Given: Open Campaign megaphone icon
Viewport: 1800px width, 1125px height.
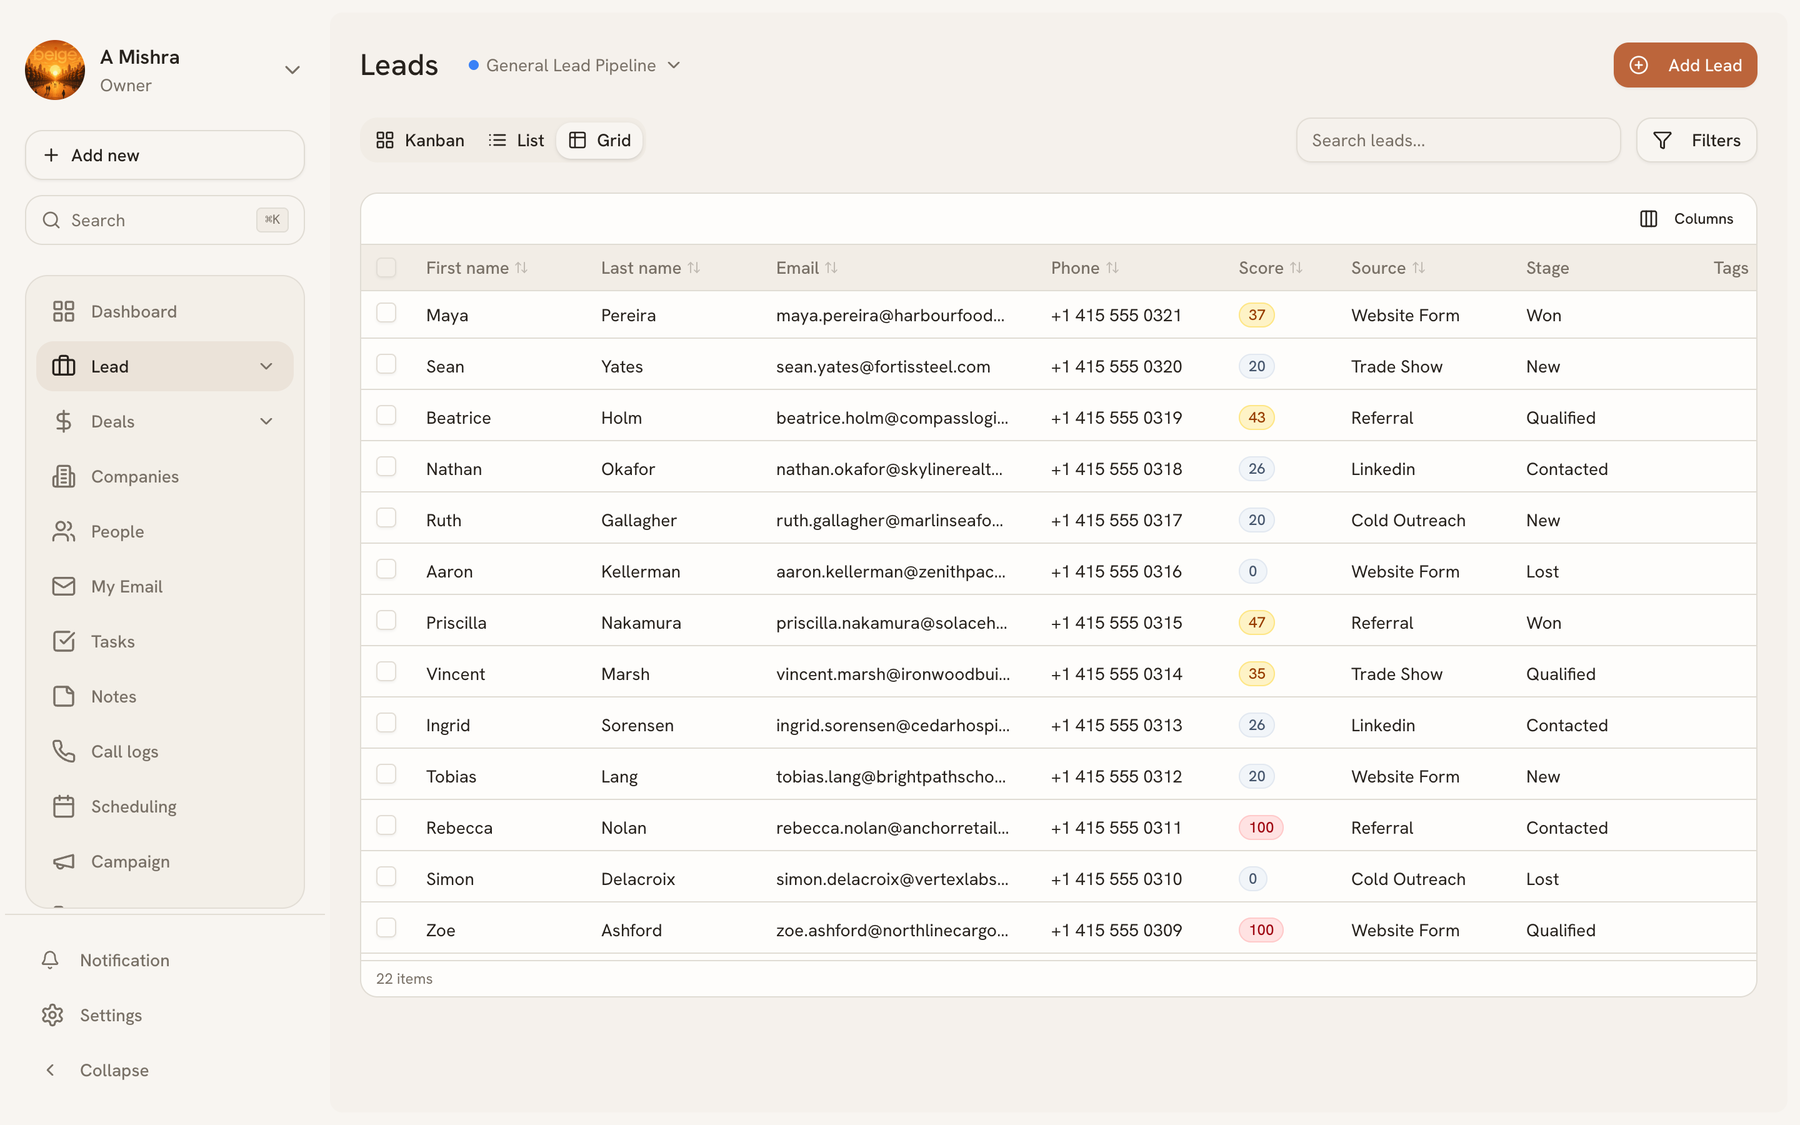Looking at the screenshot, I should 63,862.
